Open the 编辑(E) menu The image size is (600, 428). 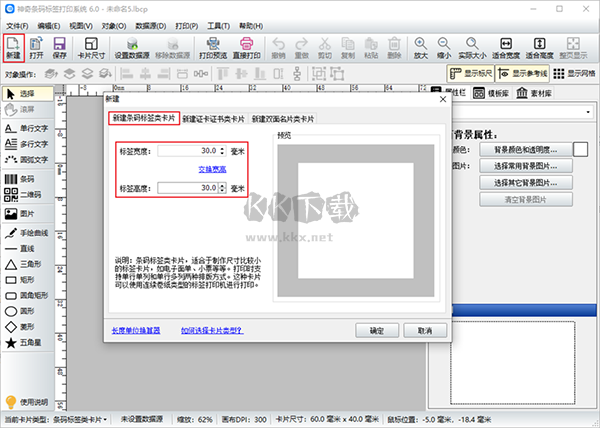point(49,26)
